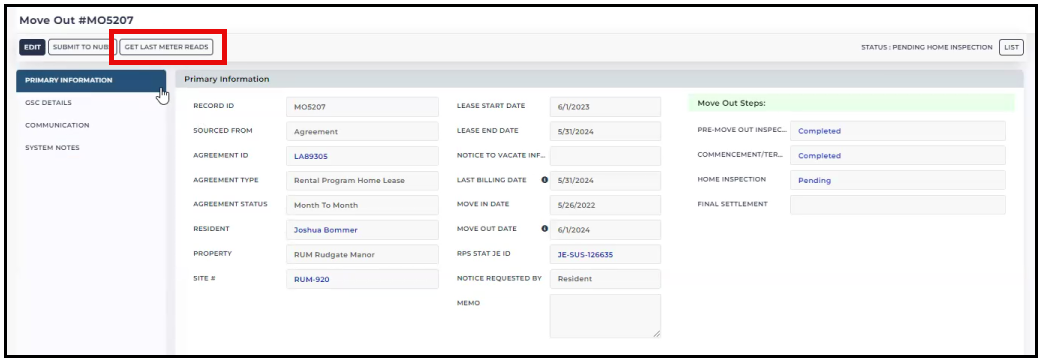
Task: Open agreement link LA89305
Action: click(x=311, y=157)
